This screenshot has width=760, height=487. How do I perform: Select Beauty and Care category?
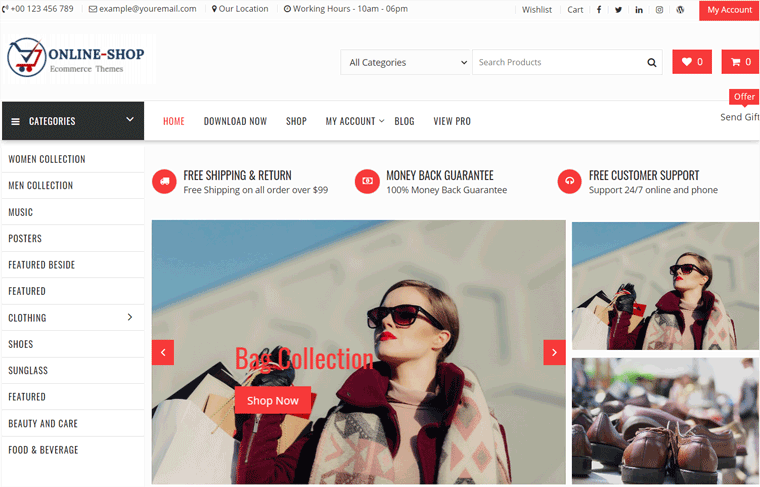(x=73, y=424)
